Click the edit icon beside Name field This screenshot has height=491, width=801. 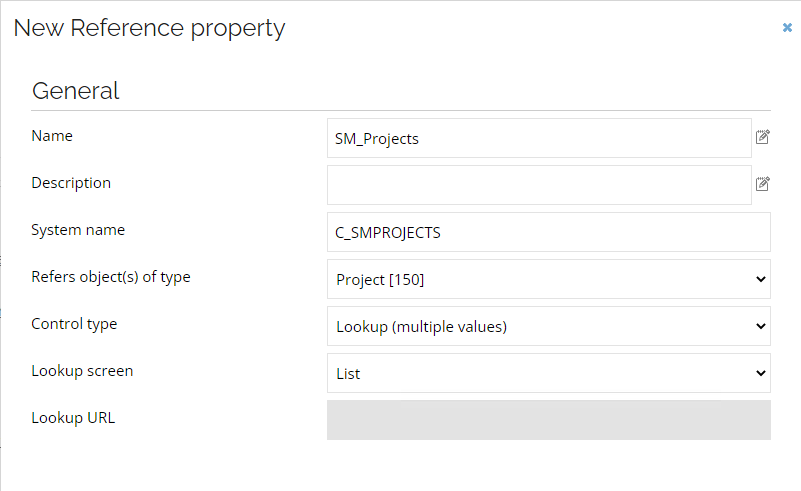pyautogui.click(x=763, y=137)
